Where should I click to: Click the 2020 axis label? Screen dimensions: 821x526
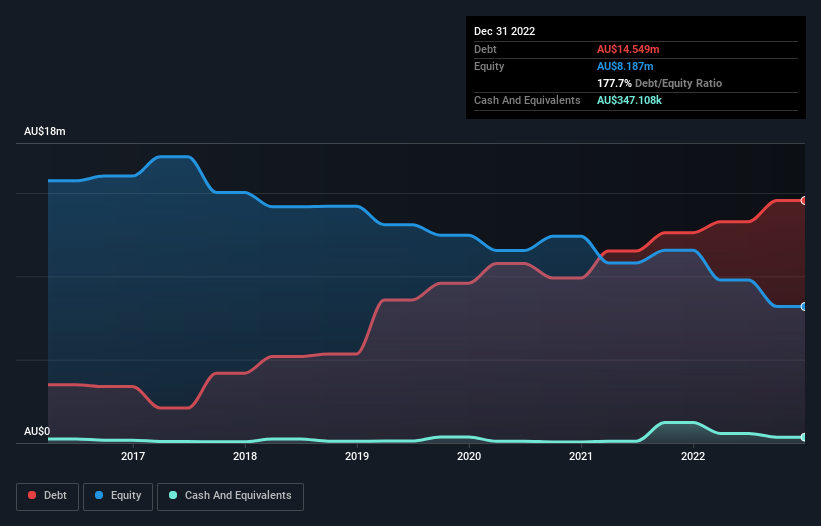click(x=469, y=456)
